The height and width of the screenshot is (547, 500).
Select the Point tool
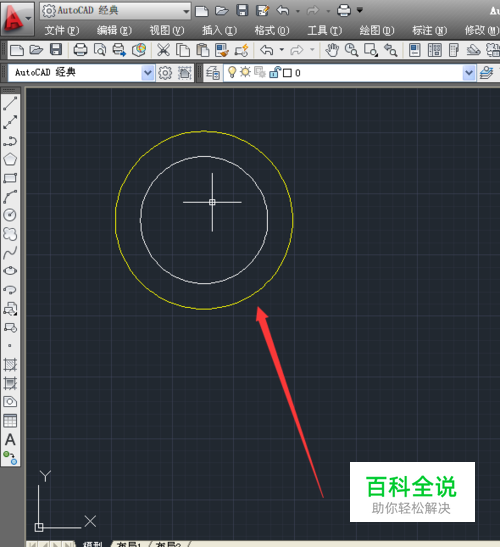(10, 345)
